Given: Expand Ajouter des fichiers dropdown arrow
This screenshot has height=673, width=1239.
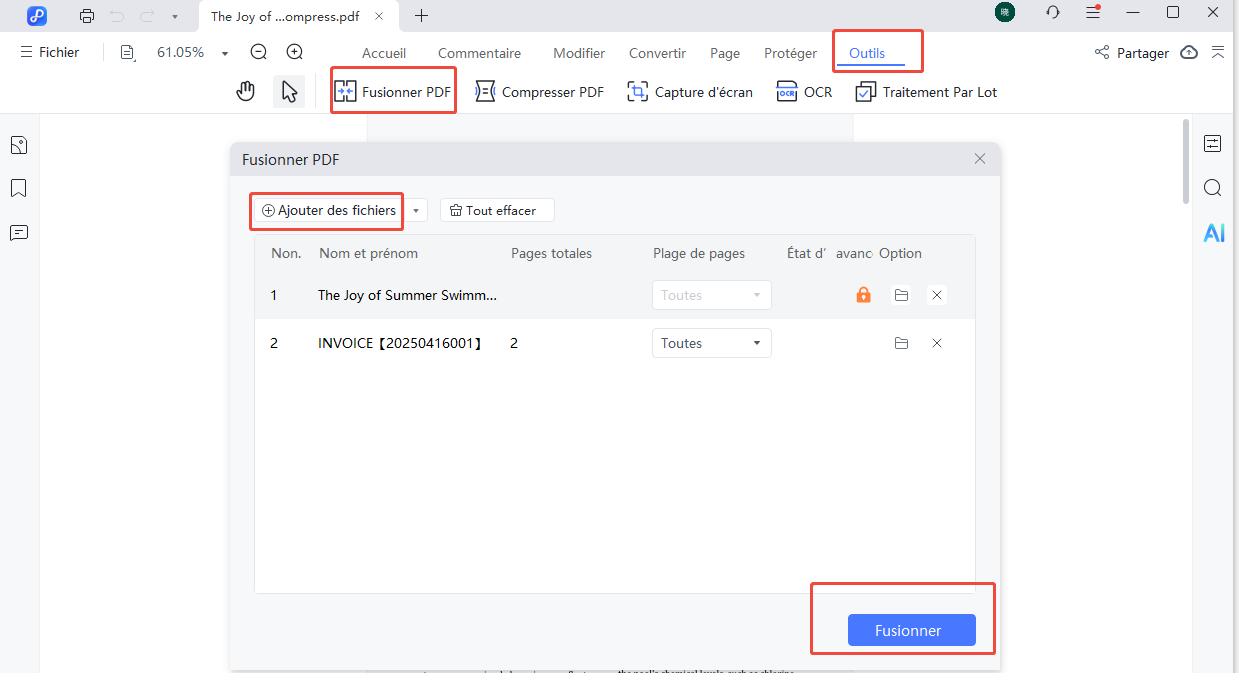Looking at the screenshot, I should coord(417,211).
